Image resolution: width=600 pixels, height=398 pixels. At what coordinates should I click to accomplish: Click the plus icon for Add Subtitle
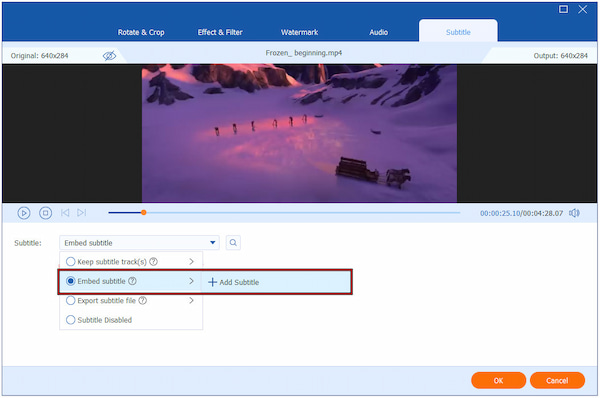(212, 282)
